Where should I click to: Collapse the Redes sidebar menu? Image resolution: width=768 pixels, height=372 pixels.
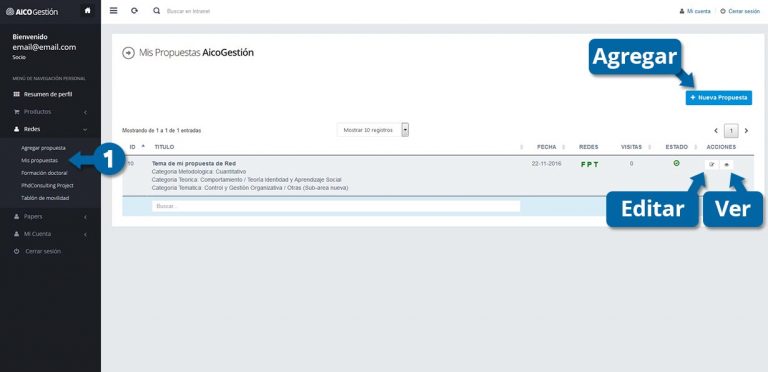[x=50, y=129]
